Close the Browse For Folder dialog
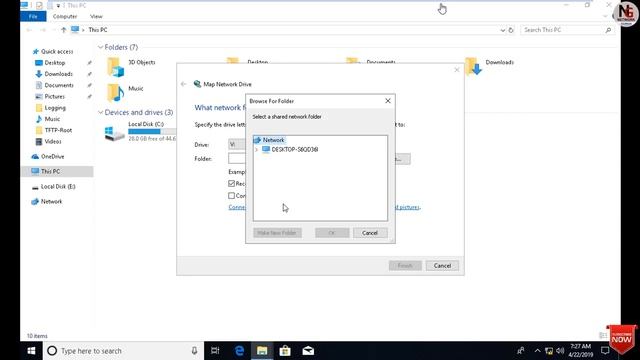 pos(388,101)
